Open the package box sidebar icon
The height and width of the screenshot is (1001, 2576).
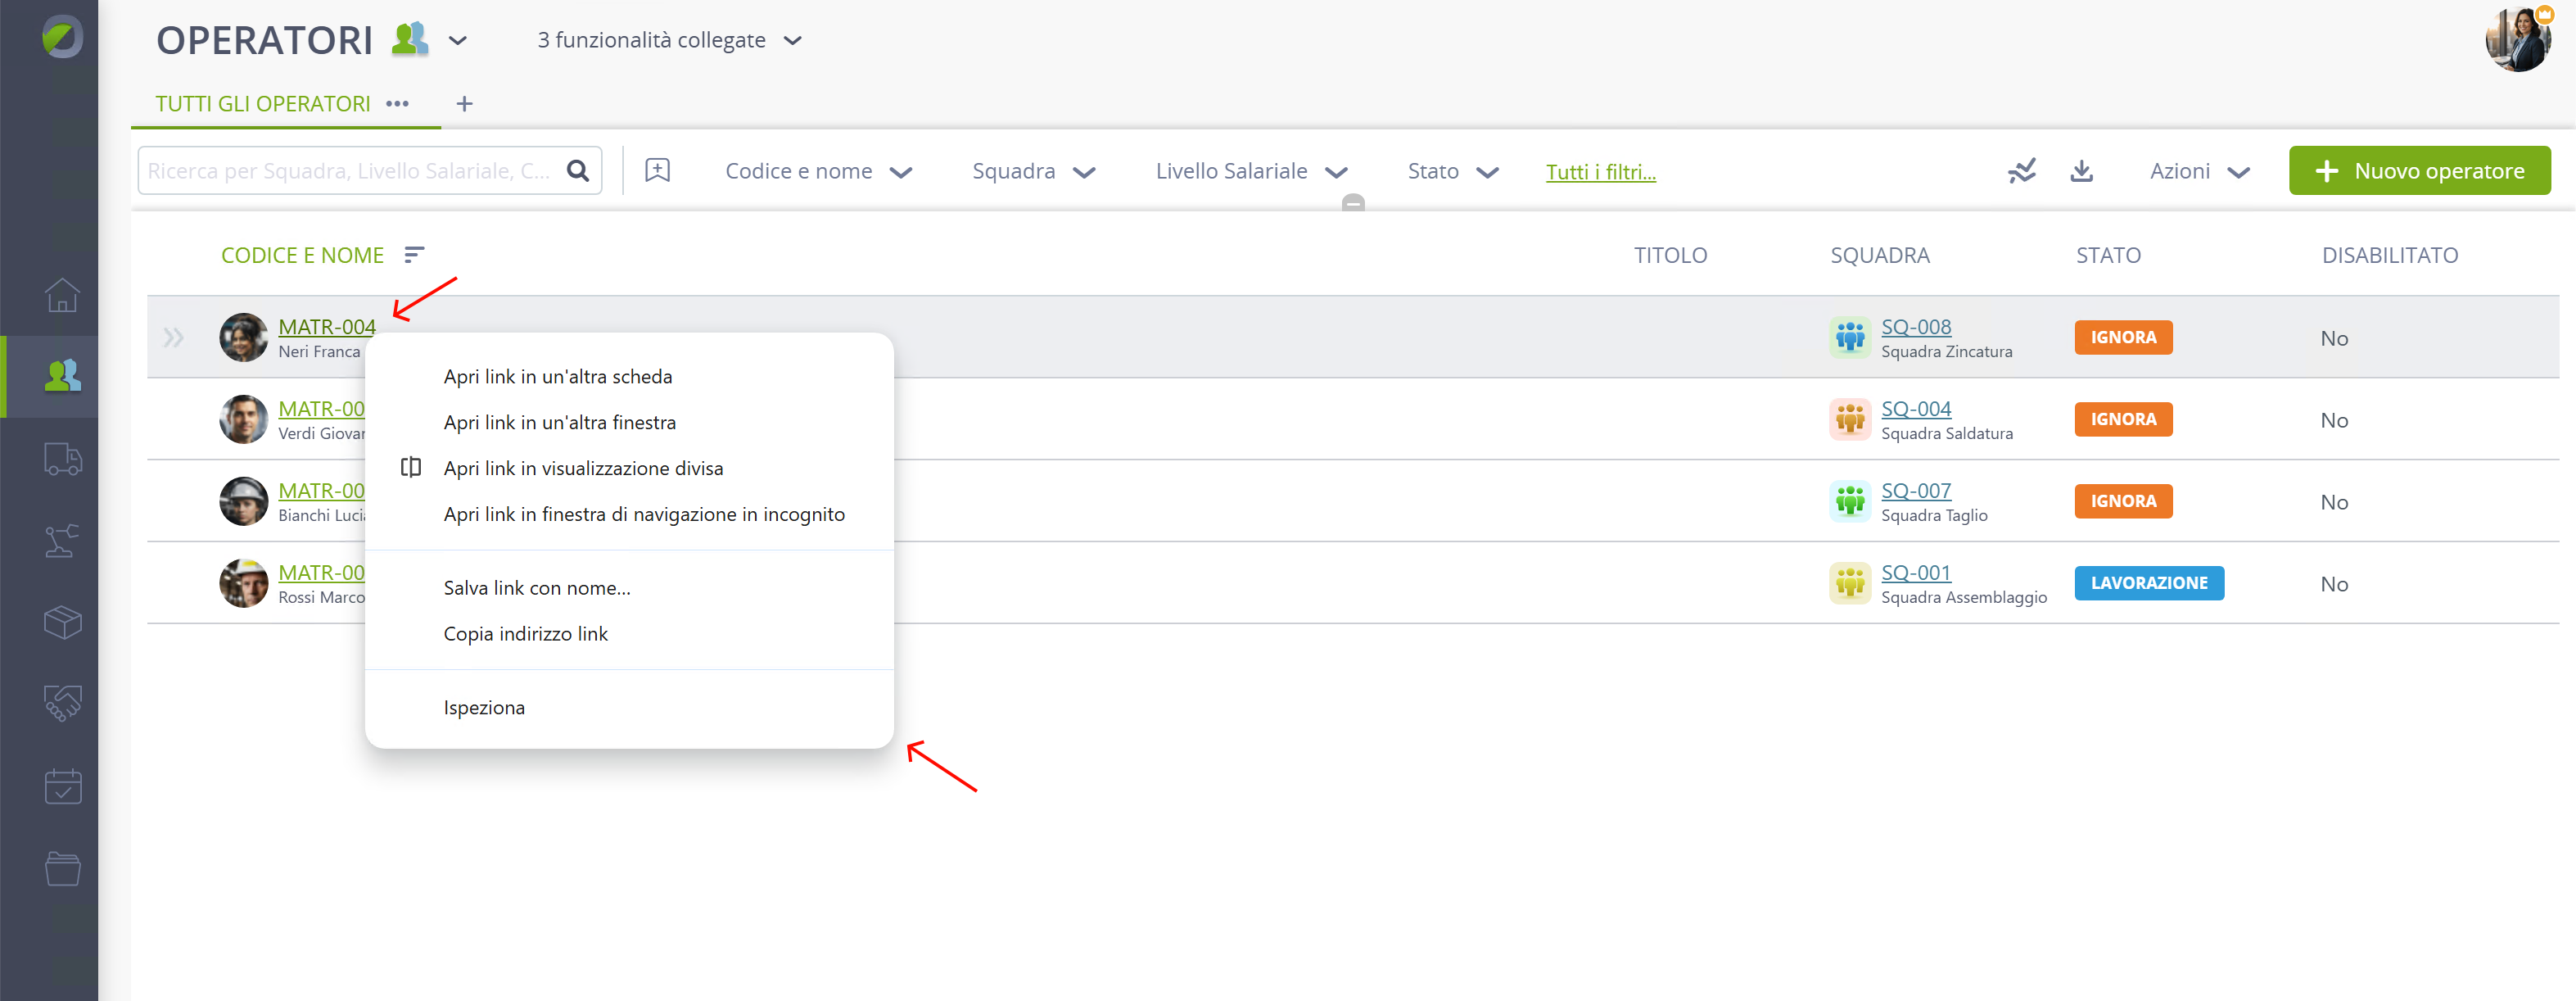point(62,622)
